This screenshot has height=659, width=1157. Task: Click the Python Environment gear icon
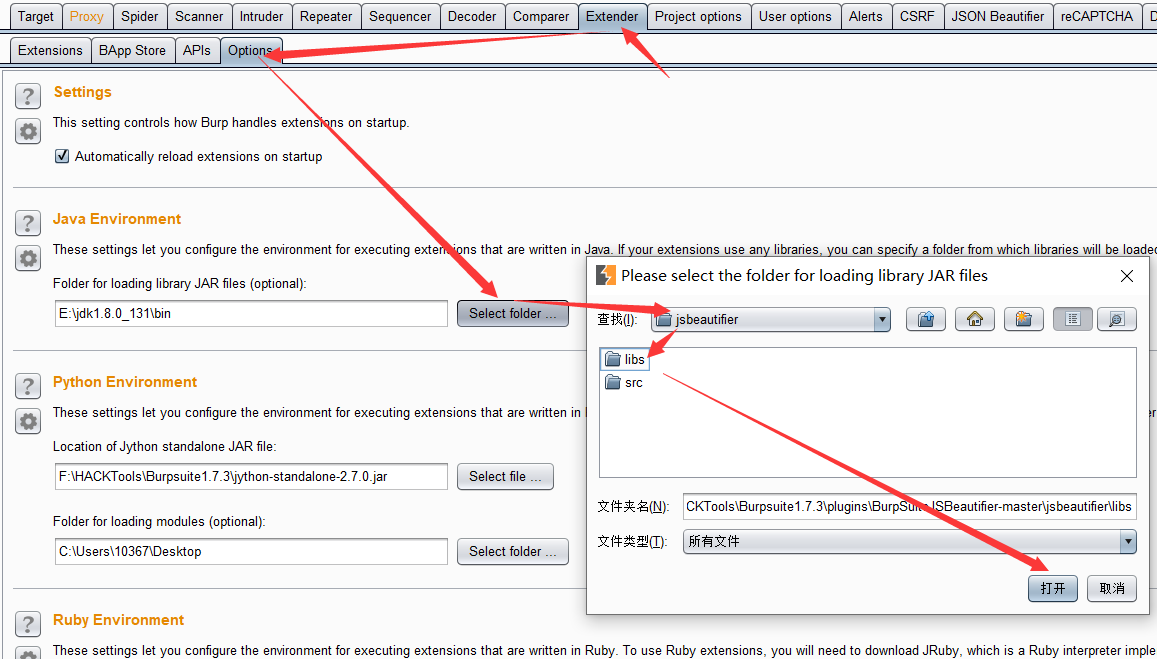coord(28,421)
